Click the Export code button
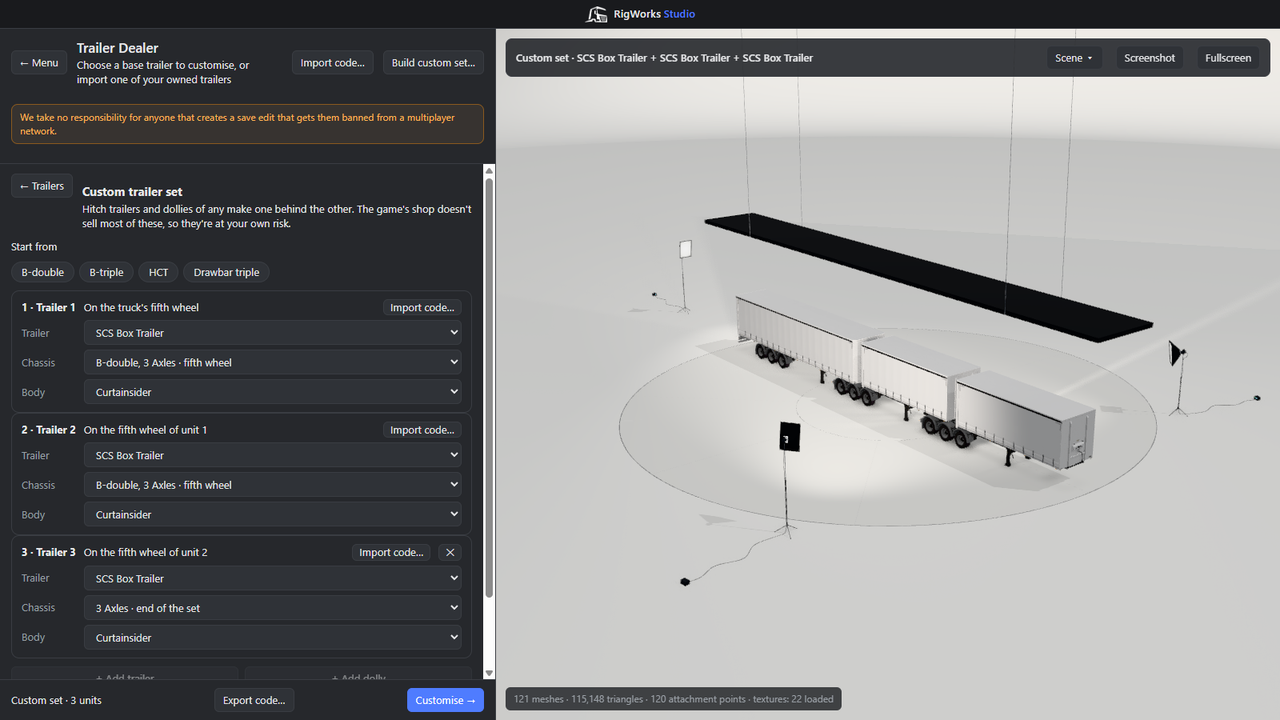 (254, 700)
